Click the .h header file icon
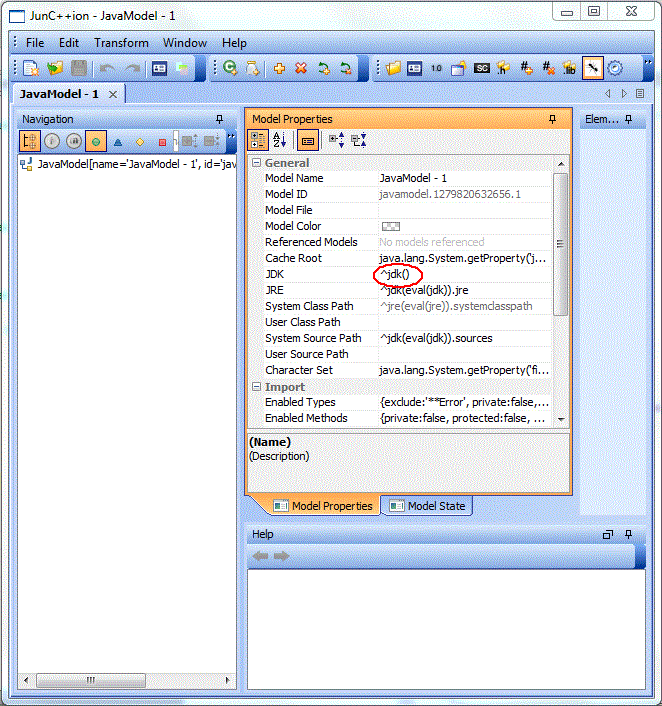Screen dimensions: 662x706 pyautogui.click(x=503, y=68)
